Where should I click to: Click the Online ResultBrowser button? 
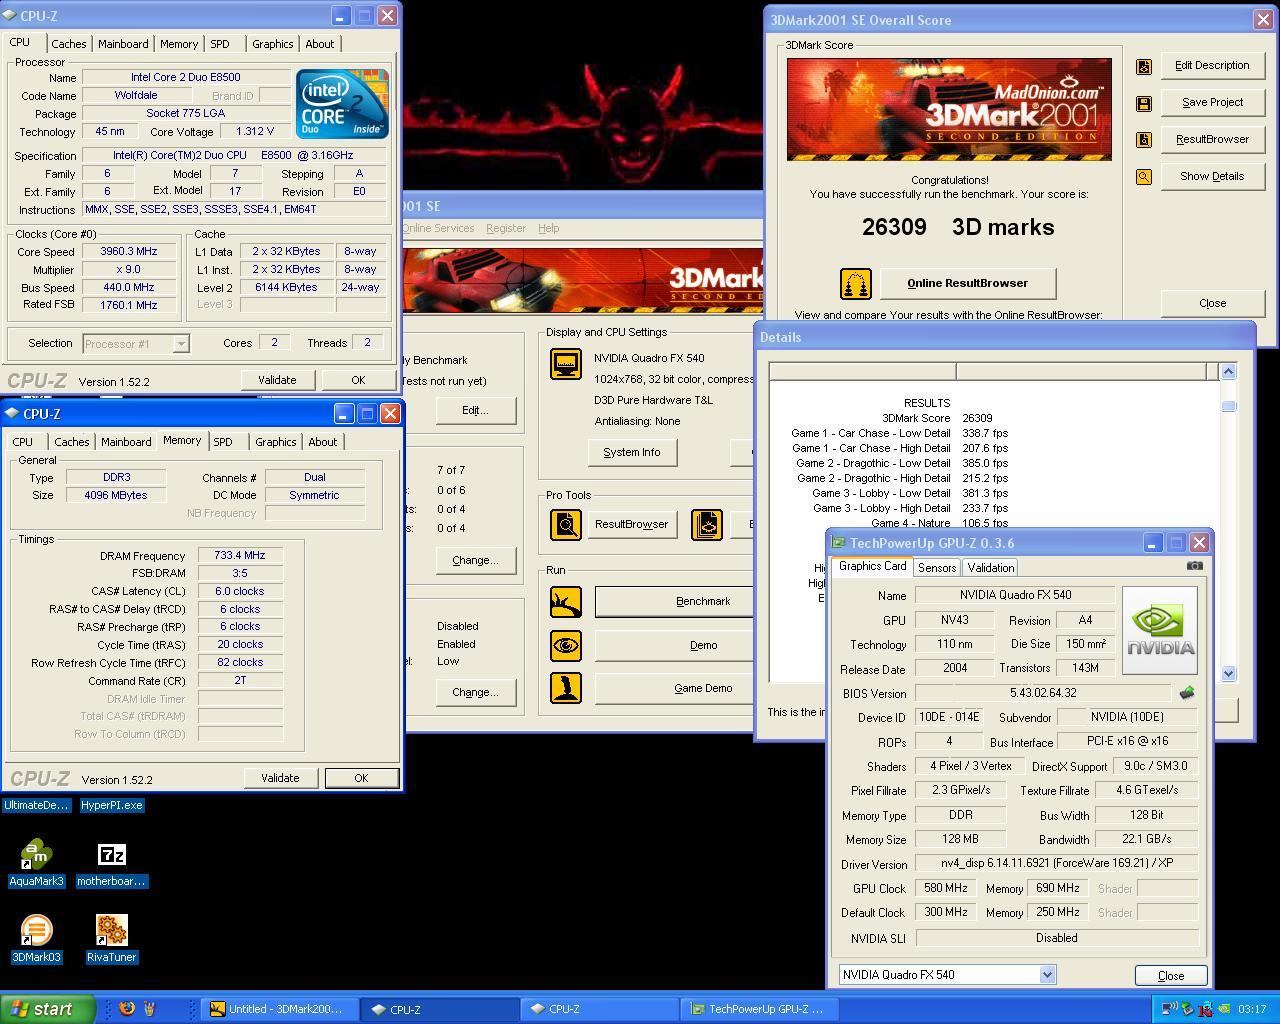967,283
